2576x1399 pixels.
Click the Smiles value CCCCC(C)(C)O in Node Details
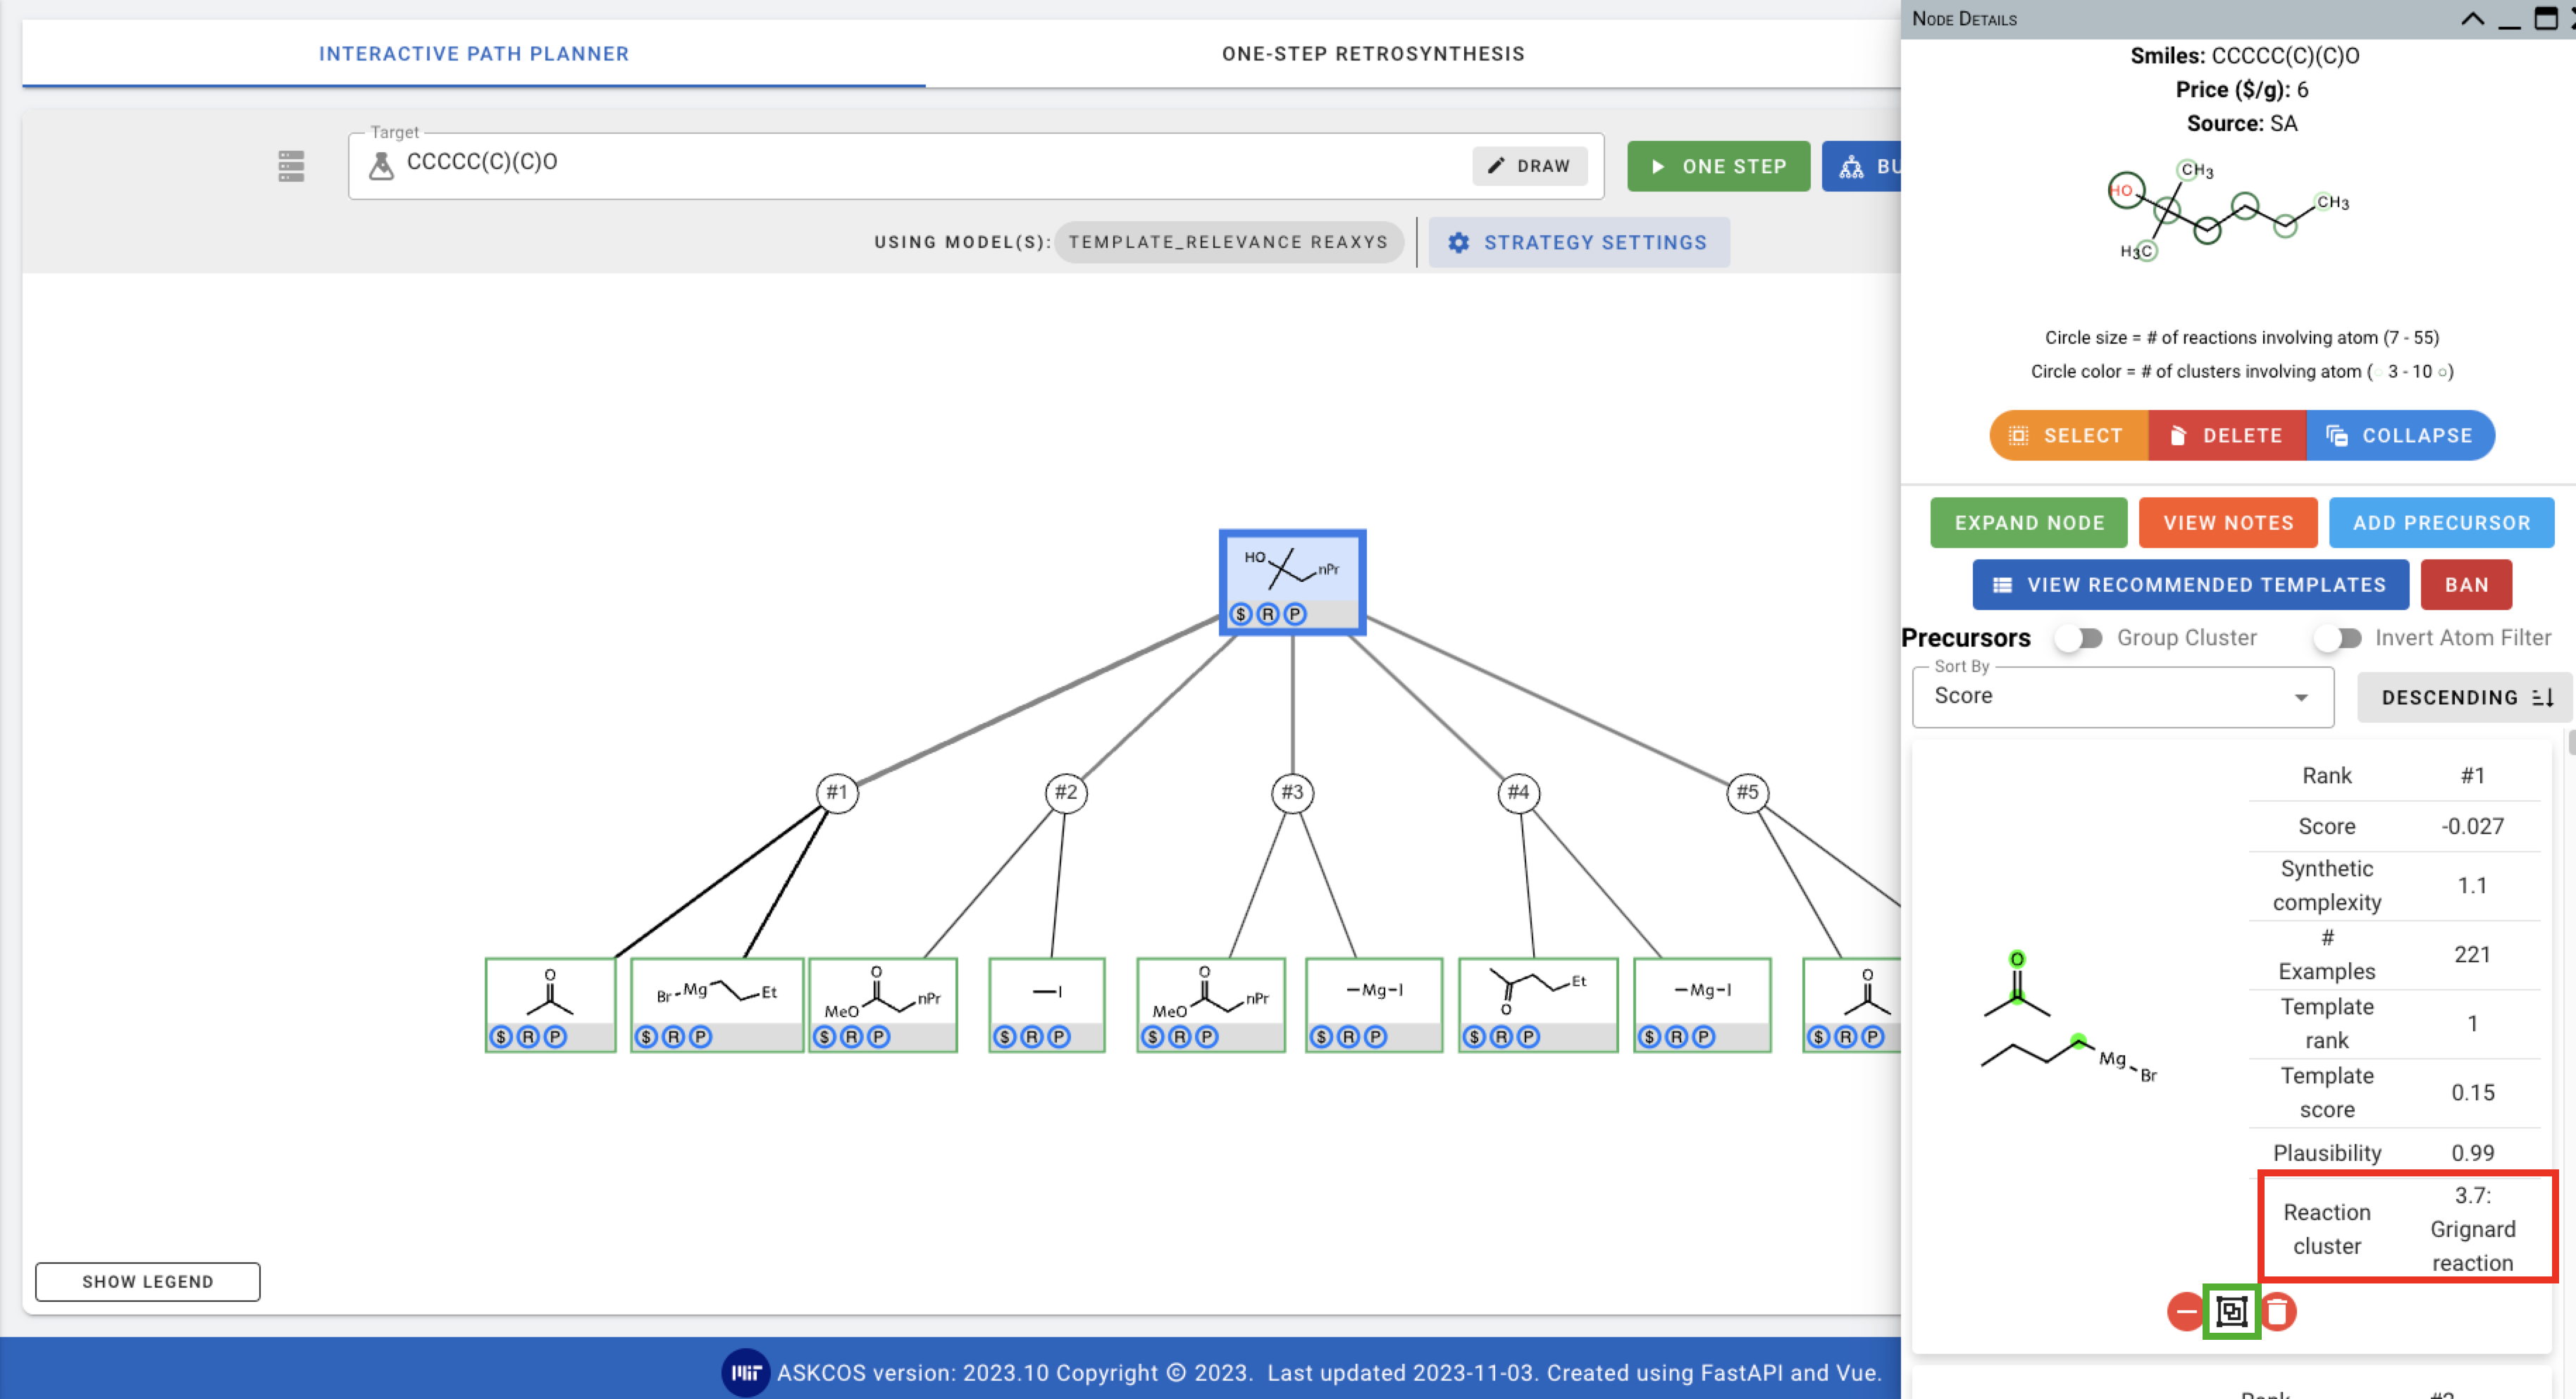point(2285,56)
